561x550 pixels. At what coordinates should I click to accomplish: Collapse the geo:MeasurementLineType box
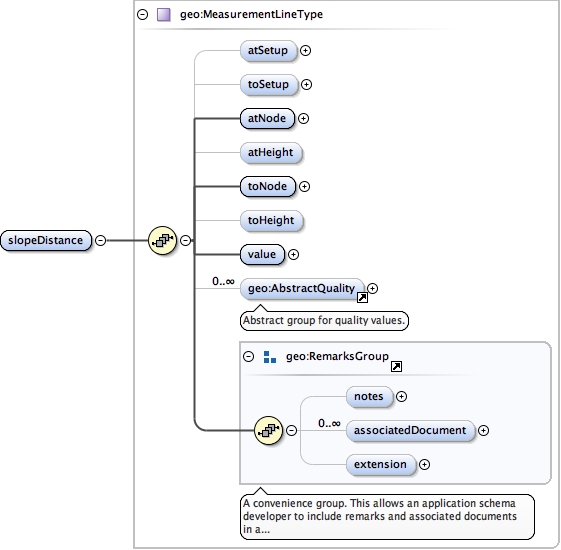point(143,15)
